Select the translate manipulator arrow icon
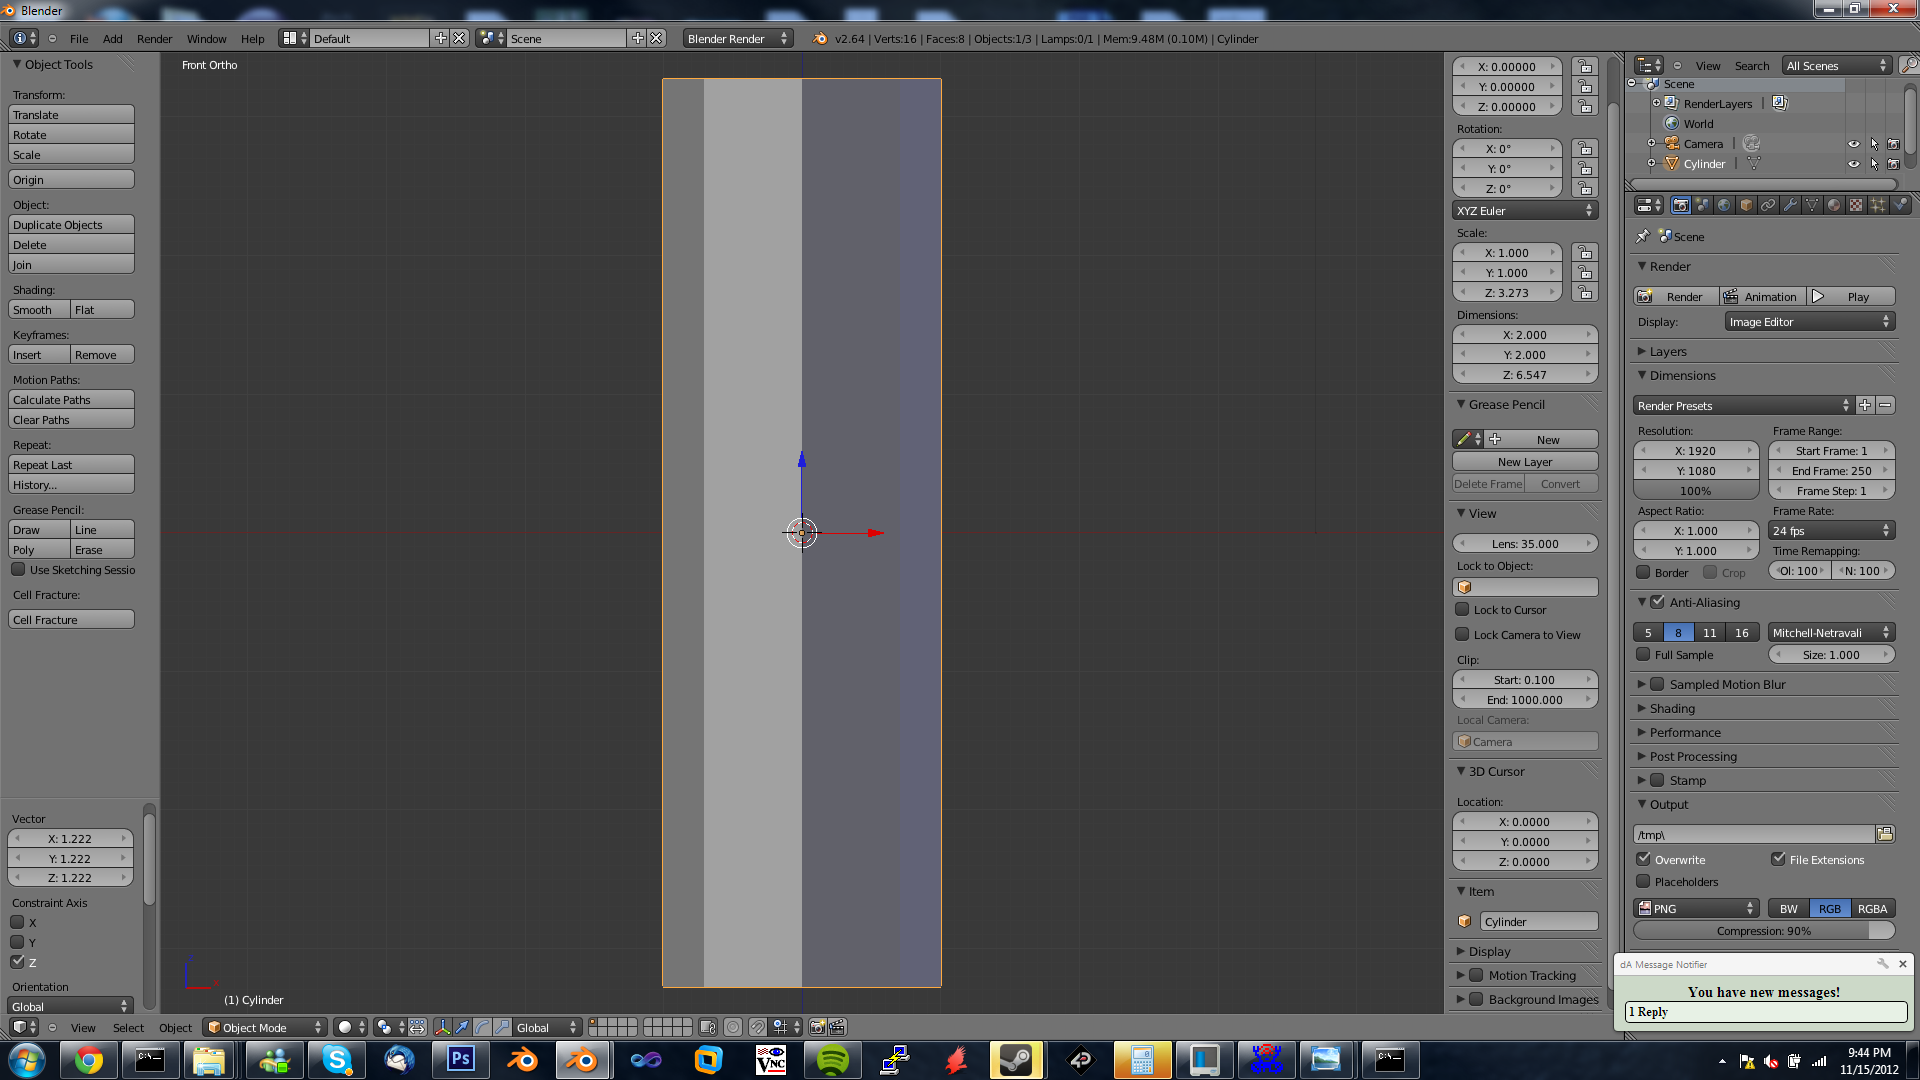The width and height of the screenshot is (1920, 1080). (x=462, y=1027)
